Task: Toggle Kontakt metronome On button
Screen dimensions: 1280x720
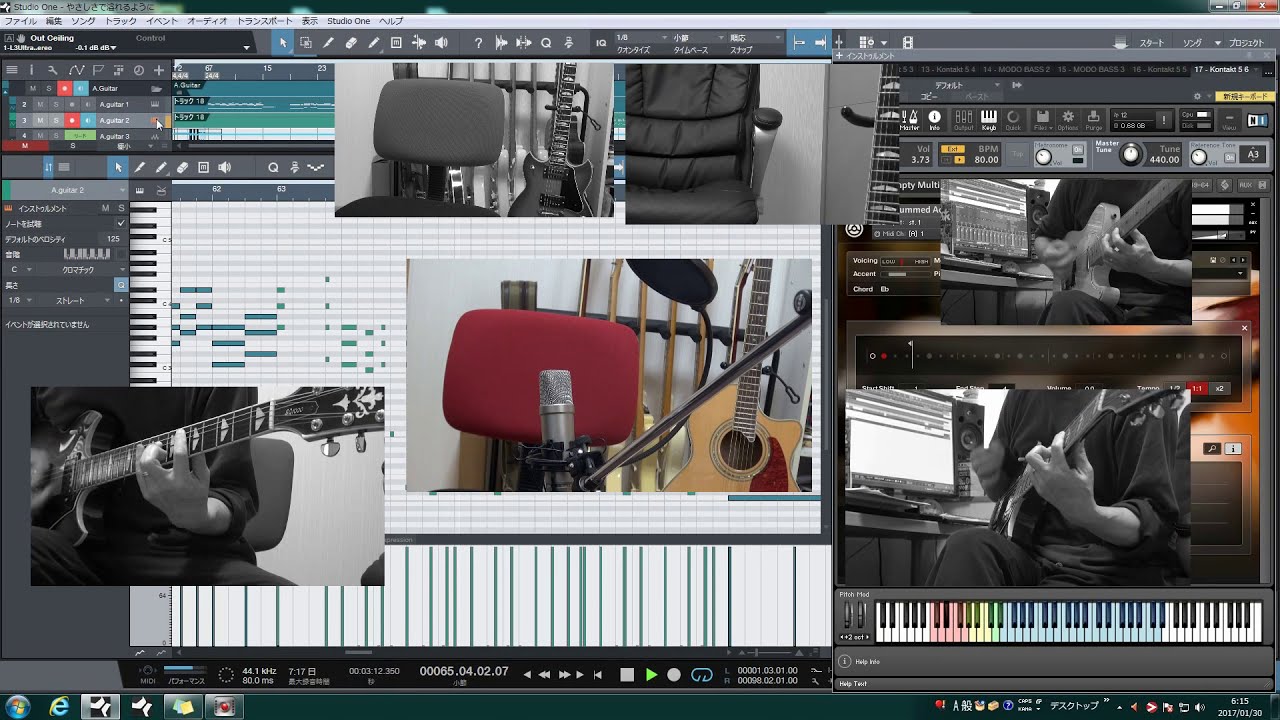Action: (x=1077, y=149)
